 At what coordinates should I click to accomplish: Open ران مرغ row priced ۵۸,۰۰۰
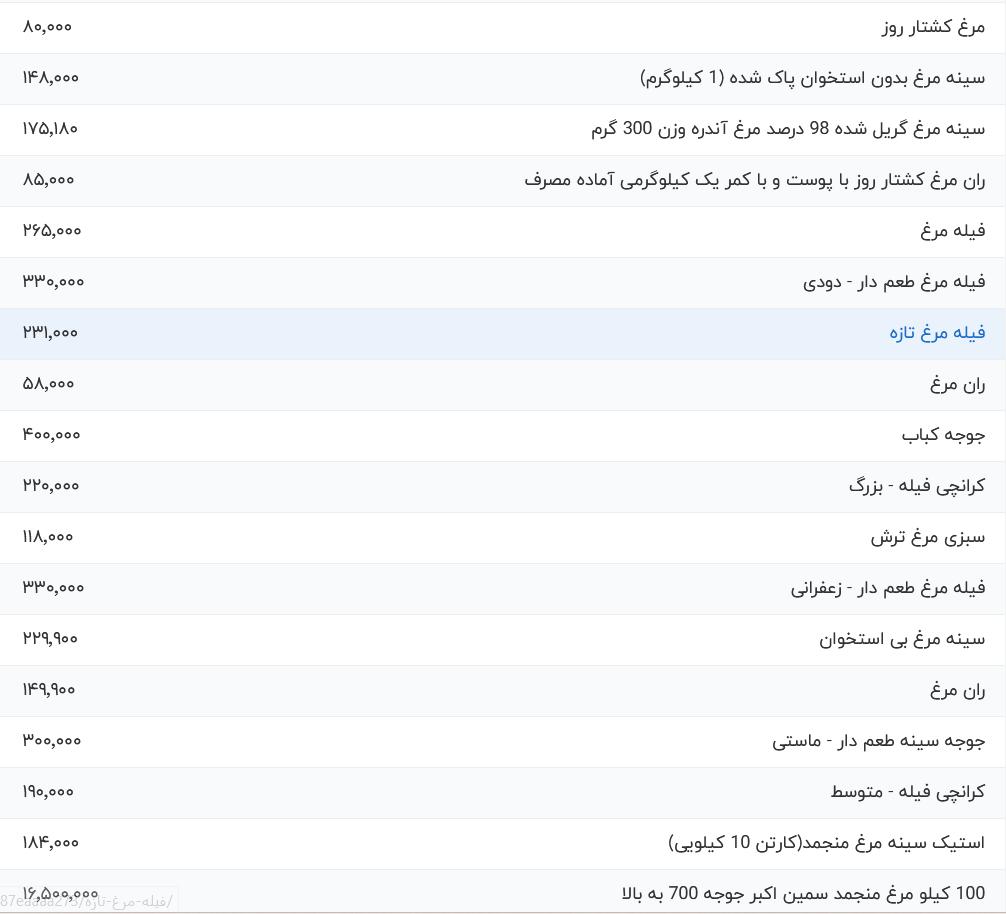957,384
